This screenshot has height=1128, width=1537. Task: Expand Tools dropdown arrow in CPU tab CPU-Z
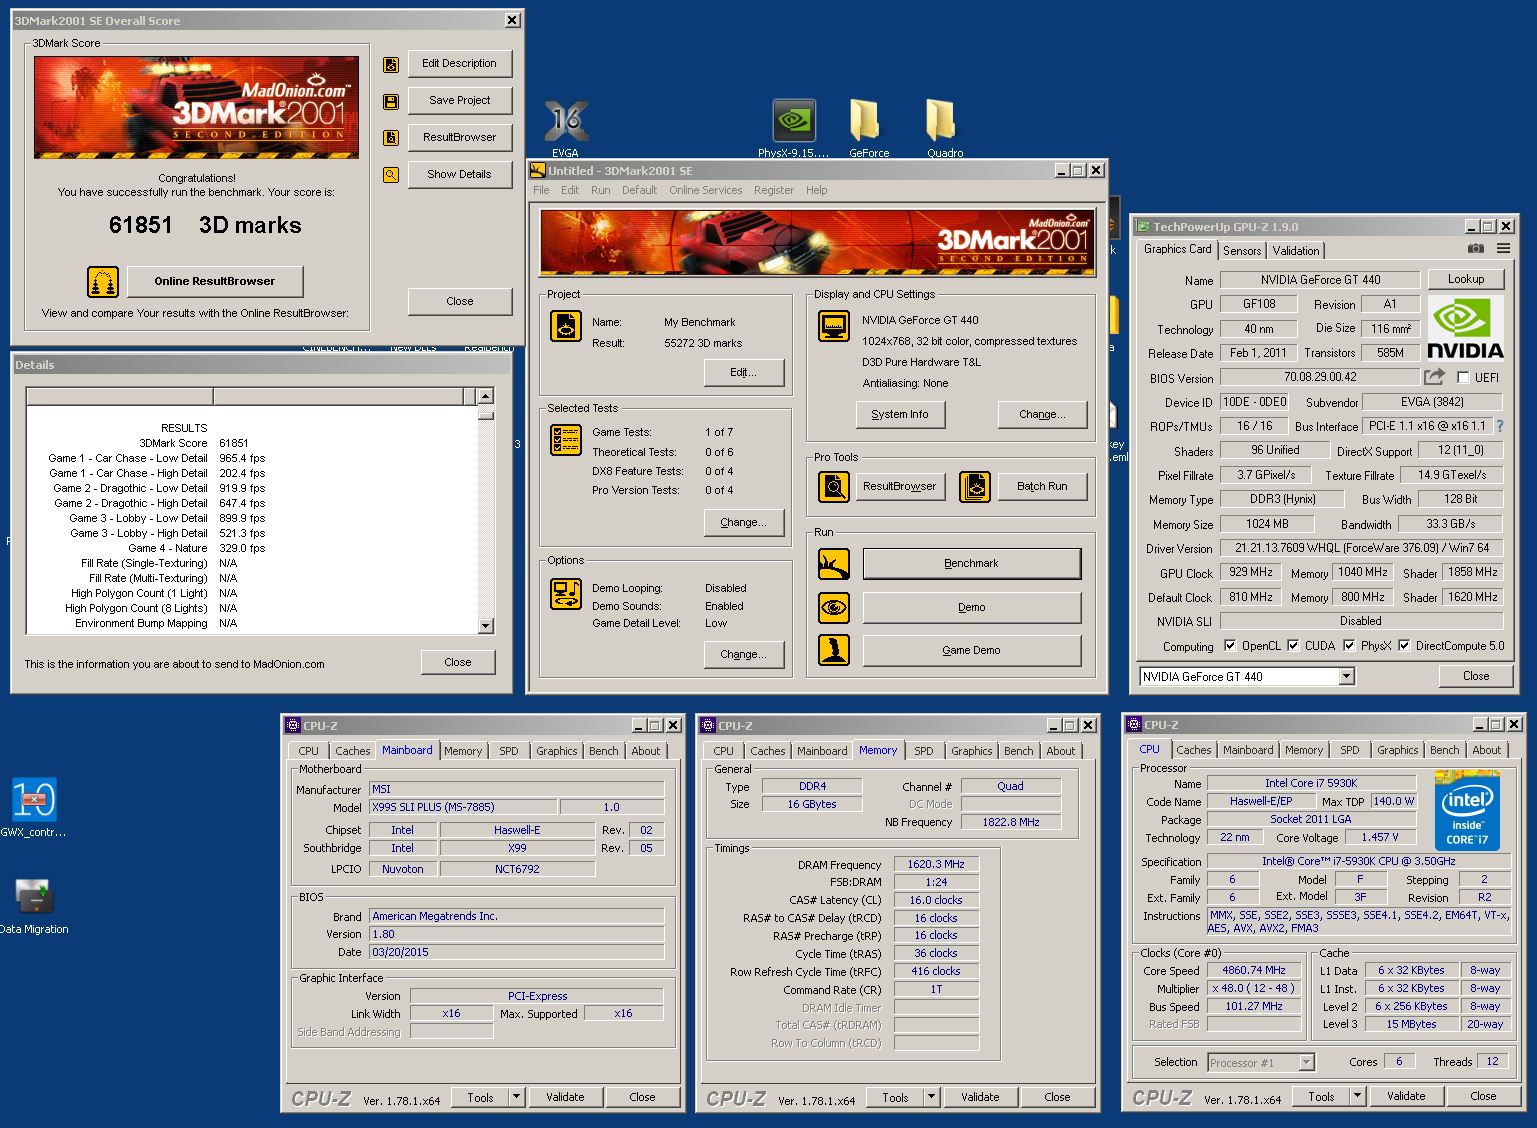1358,1097
